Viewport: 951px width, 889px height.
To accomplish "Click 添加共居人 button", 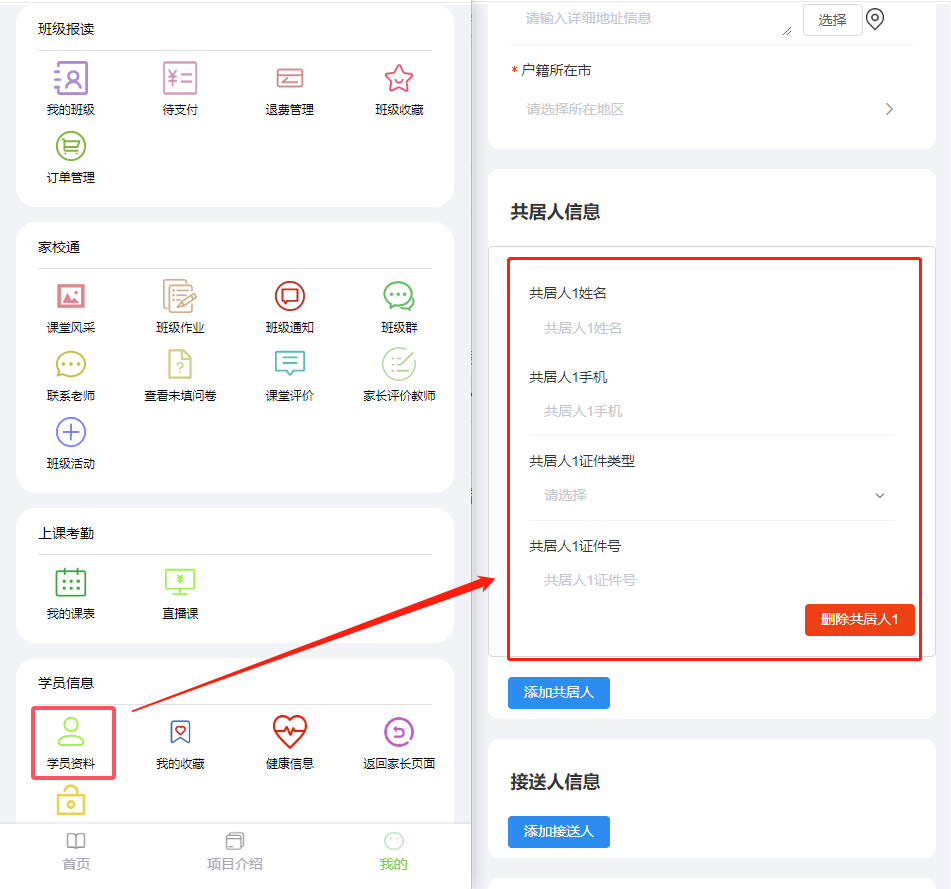I will point(559,693).
